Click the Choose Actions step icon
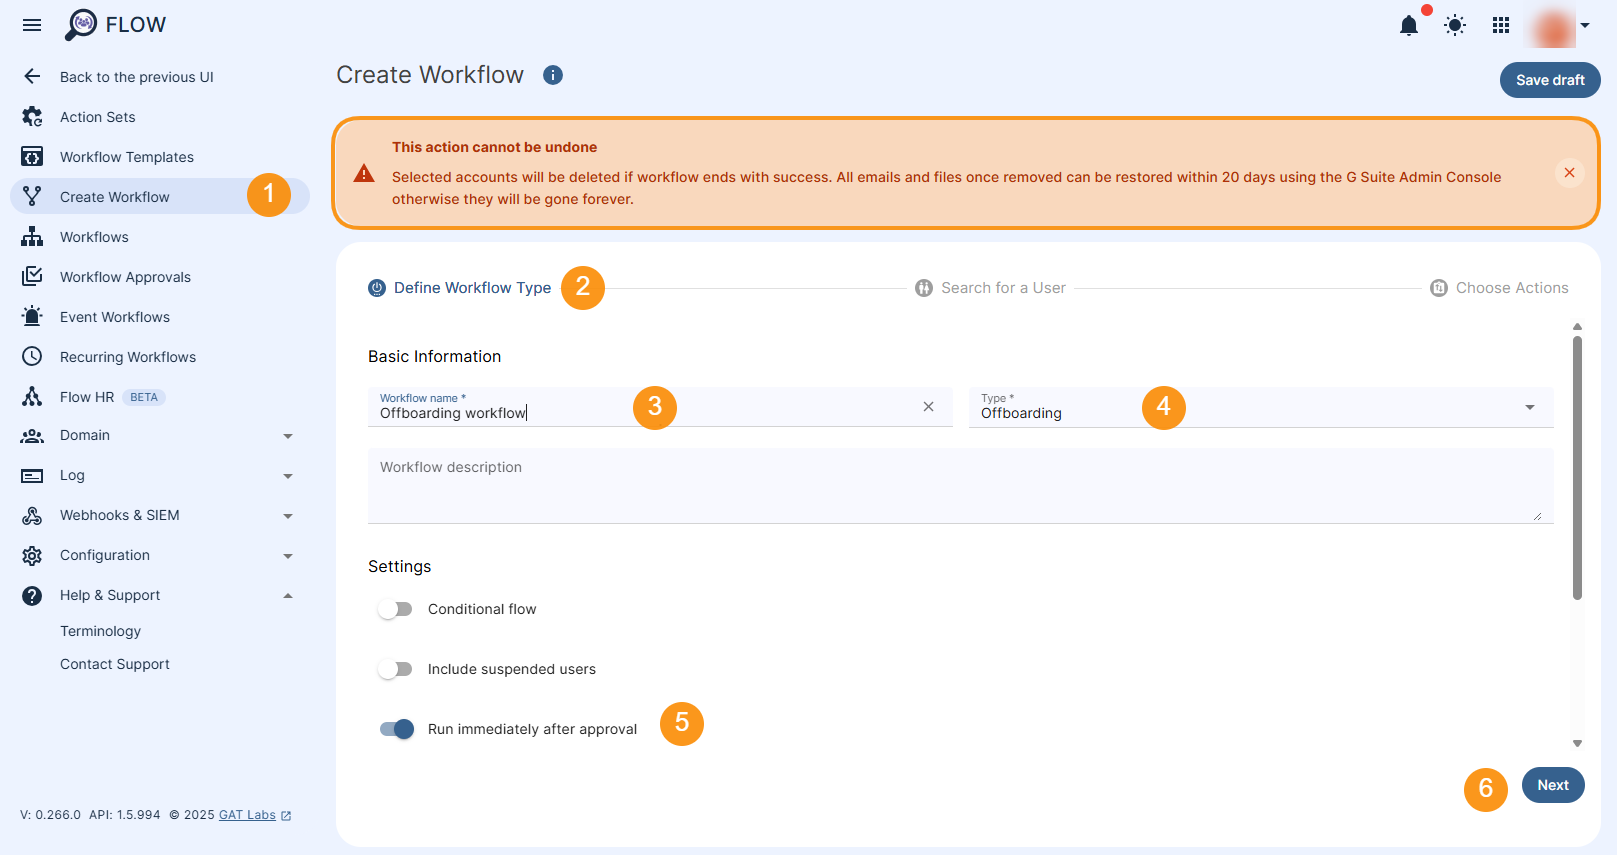Viewport: 1617px width, 855px height. [1439, 288]
